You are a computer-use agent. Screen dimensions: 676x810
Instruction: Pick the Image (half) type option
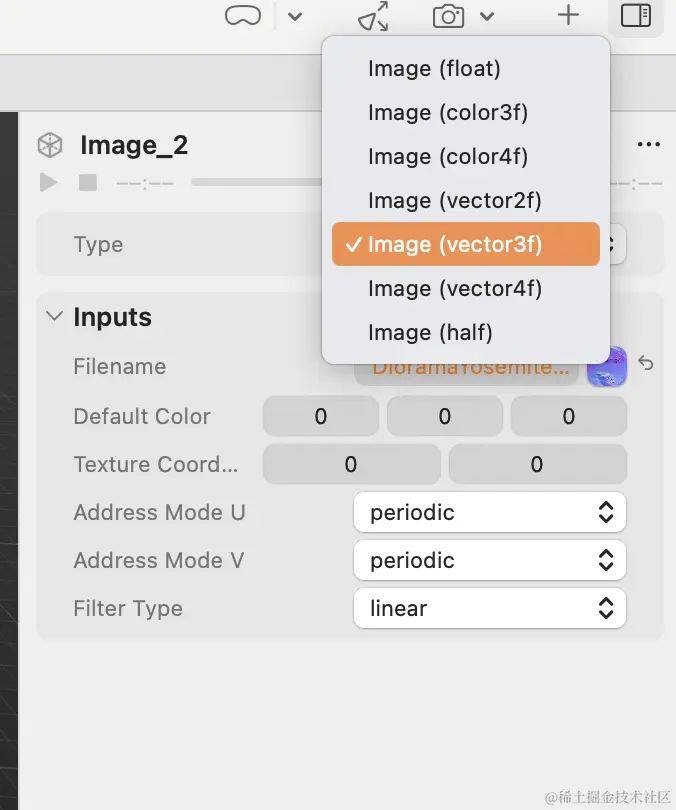(x=430, y=333)
